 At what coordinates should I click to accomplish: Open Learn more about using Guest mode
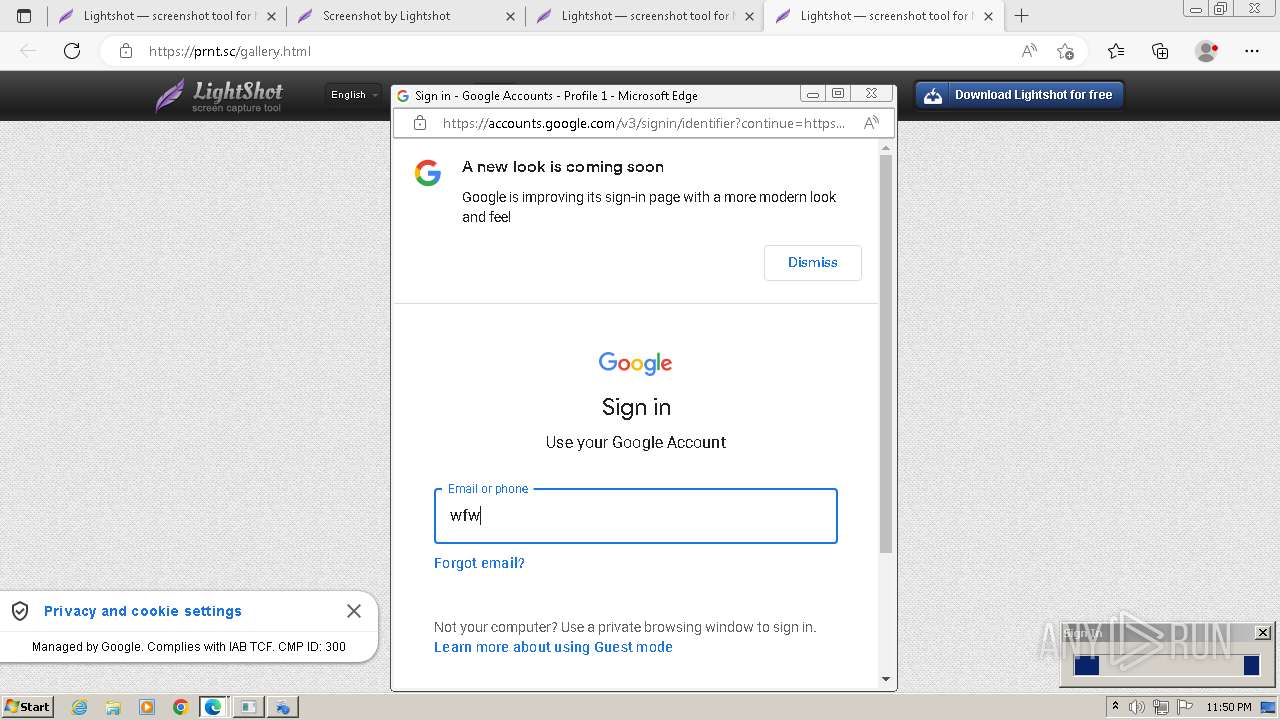pyautogui.click(x=553, y=647)
